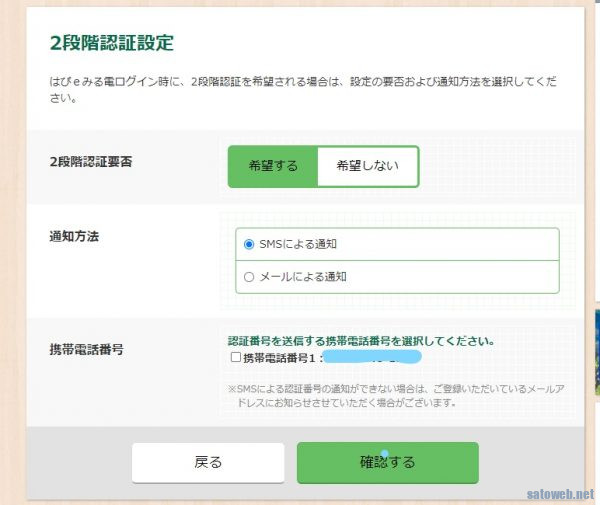Viewport: 600px width, 505px height.
Task: Click the satoweb.net watermark
Action: [560, 494]
